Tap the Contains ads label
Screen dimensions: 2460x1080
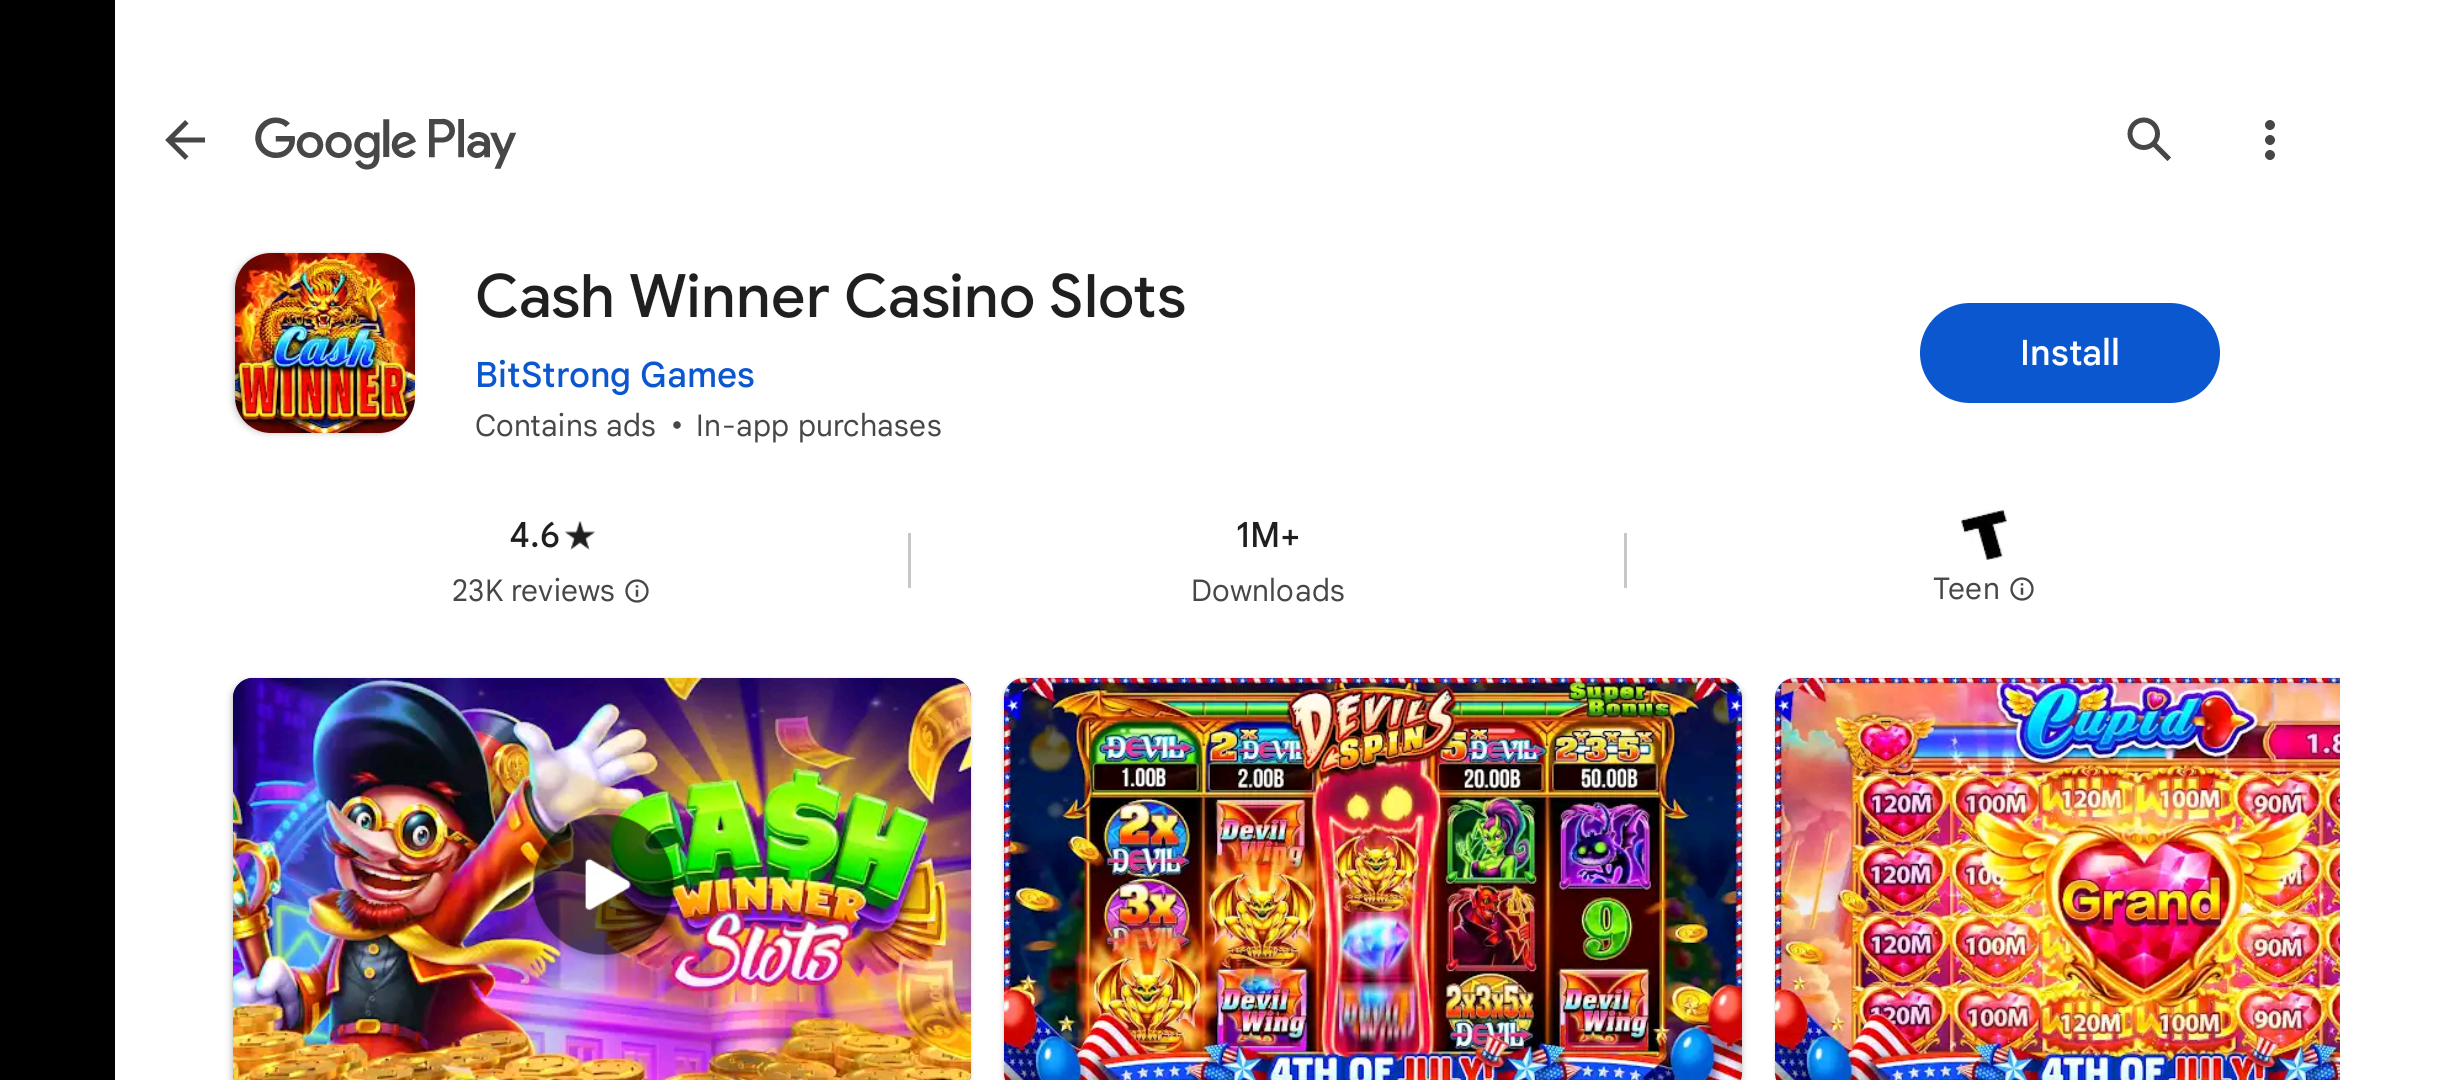pos(565,426)
